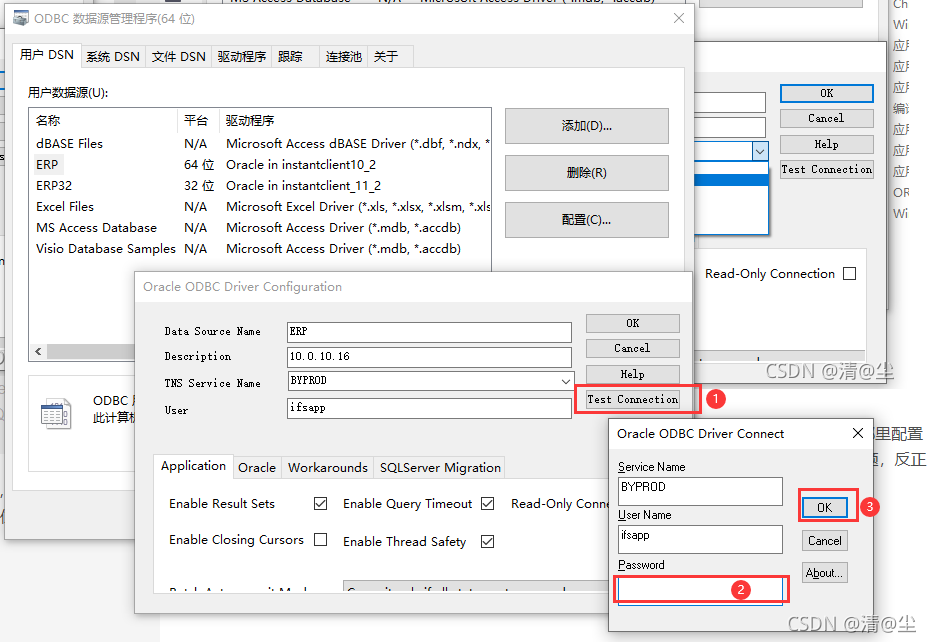931x642 pixels.
Task: Click Cancel in Oracle ODBC Driver Configuration
Action: 632,349
